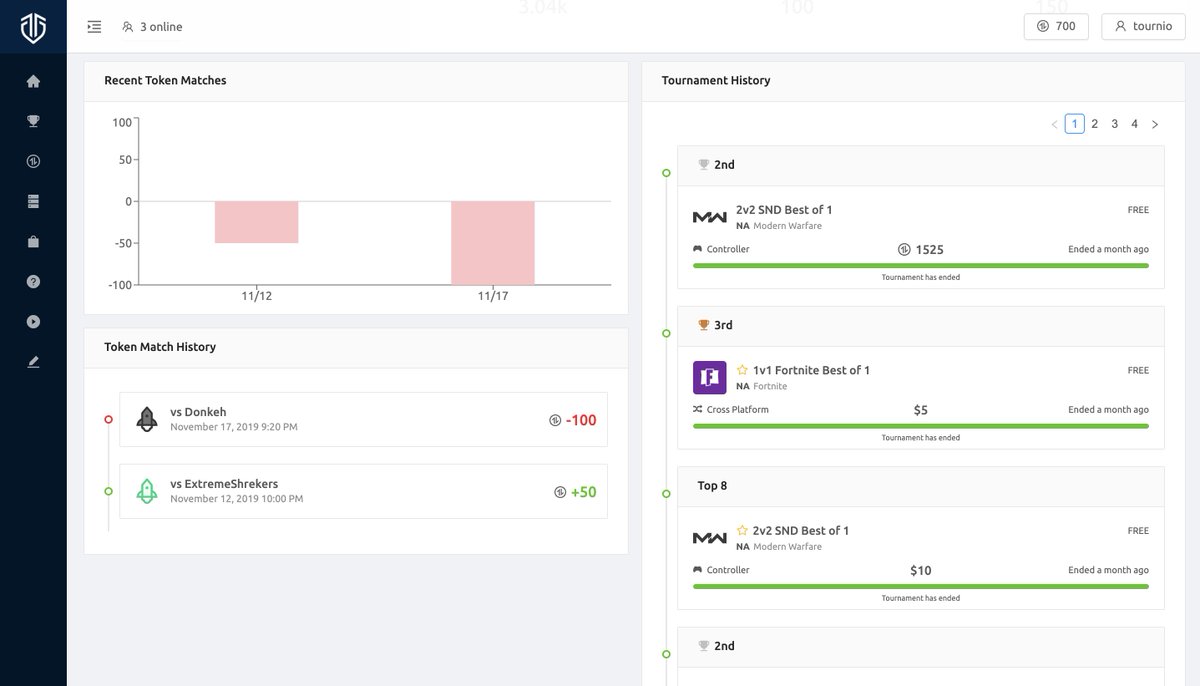
Task: Click the Tournament History heading
Action: click(x=716, y=80)
